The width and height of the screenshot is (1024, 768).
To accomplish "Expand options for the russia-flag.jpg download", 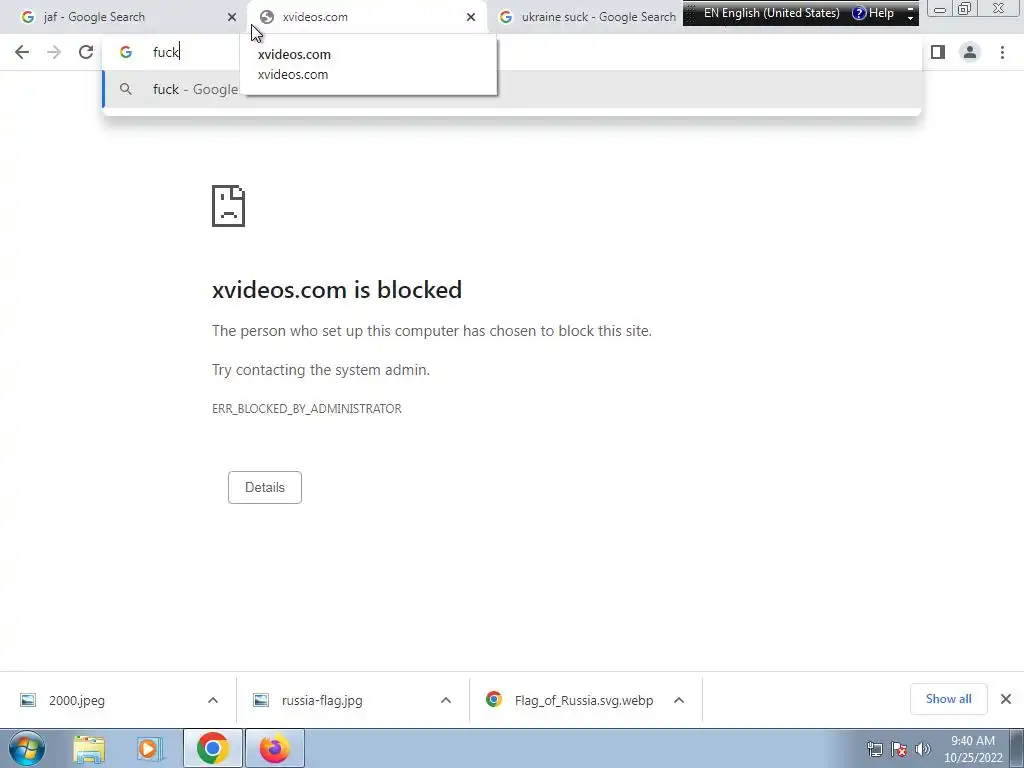I will [446, 700].
